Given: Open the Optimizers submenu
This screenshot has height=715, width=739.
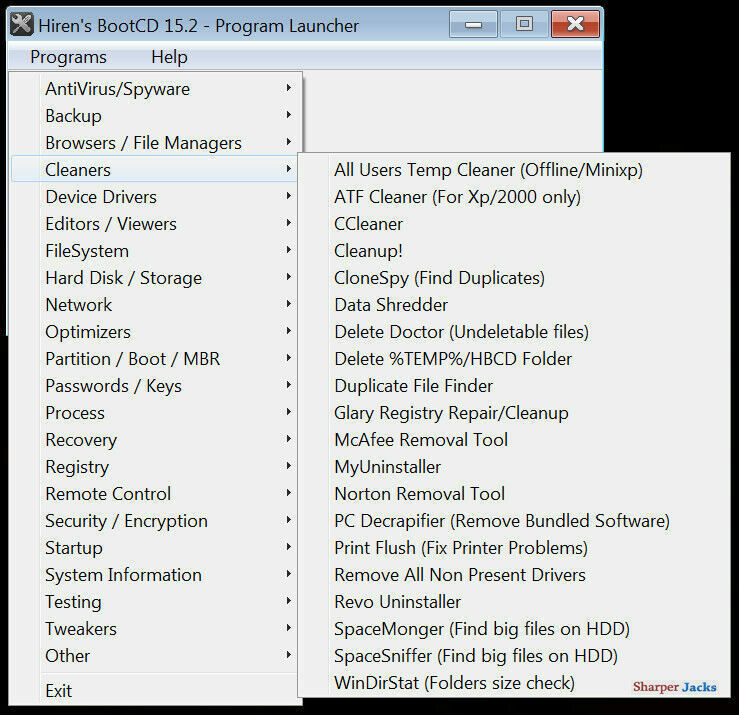Looking at the screenshot, I should (154, 331).
